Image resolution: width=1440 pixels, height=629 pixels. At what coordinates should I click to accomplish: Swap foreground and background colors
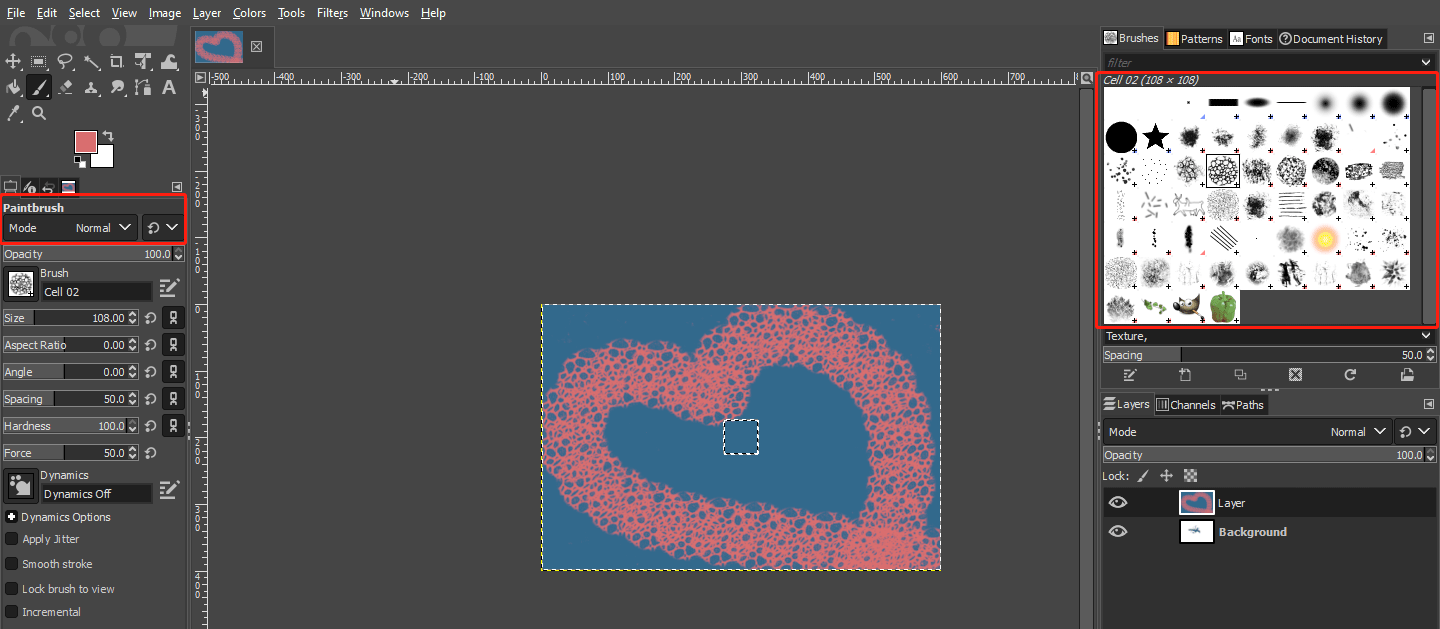[x=107, y=134]
